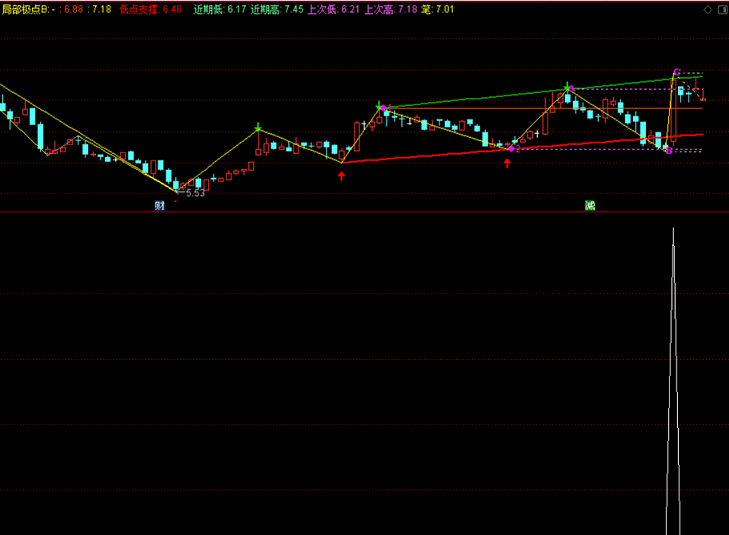Click the red up arrow below marker 2
Image resolution: width=729 pixels, height=535 pixels.
(x=507, y=163)
